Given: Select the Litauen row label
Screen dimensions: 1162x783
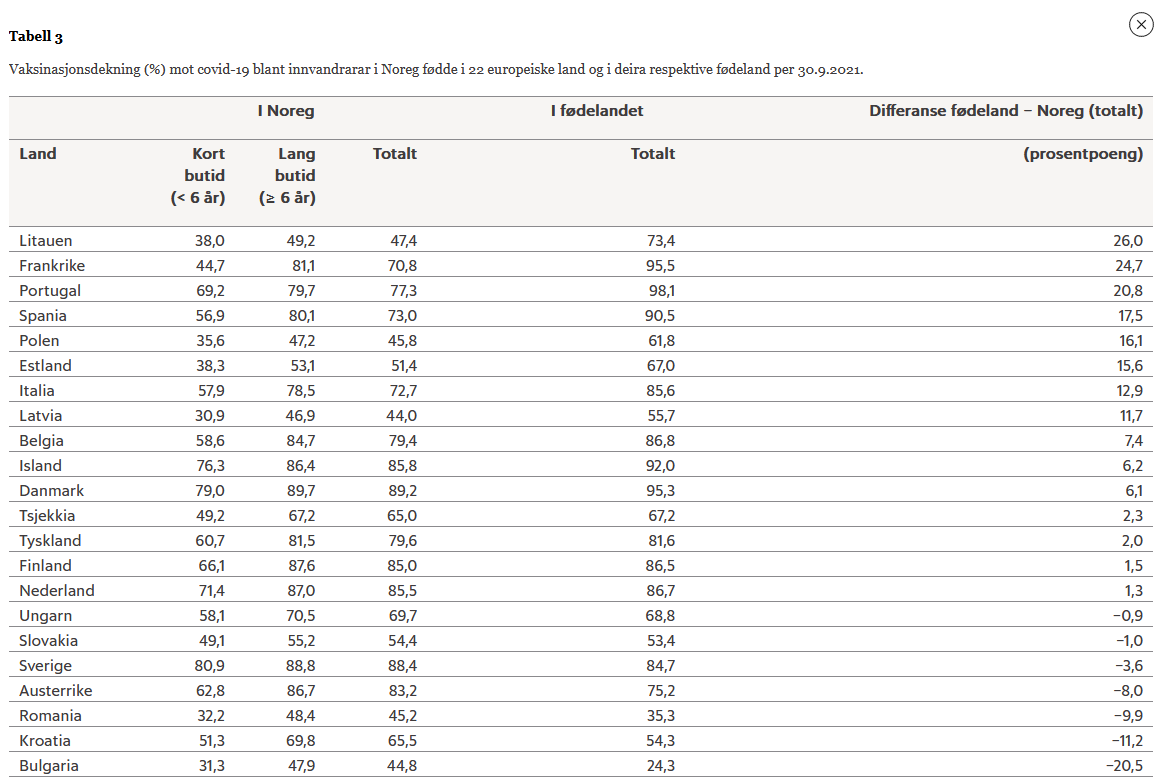Looking at the screenshot, I should (x=46, y=241).
